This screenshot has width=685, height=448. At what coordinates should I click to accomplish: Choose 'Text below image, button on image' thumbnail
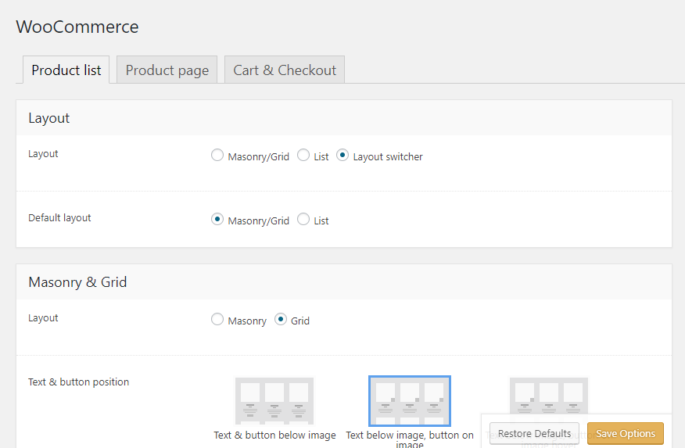click(x=409, y=401)
